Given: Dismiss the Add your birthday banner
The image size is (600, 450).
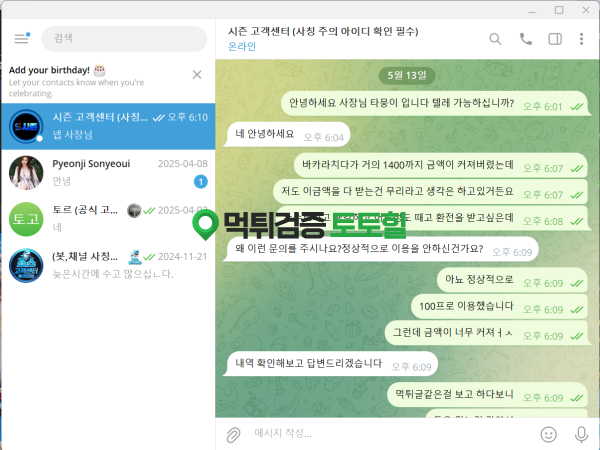Looking at the screenshot, I should point(197,74).
